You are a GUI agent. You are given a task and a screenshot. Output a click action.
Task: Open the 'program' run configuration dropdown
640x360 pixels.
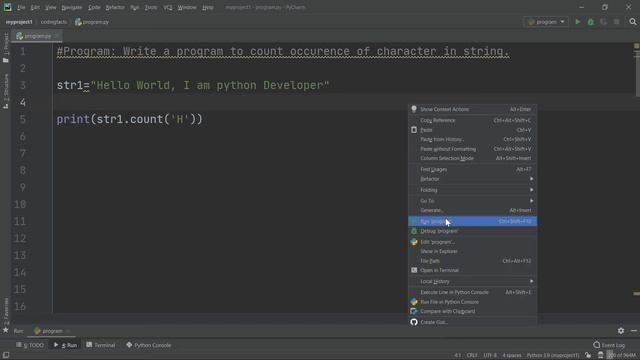click(547, 22)
